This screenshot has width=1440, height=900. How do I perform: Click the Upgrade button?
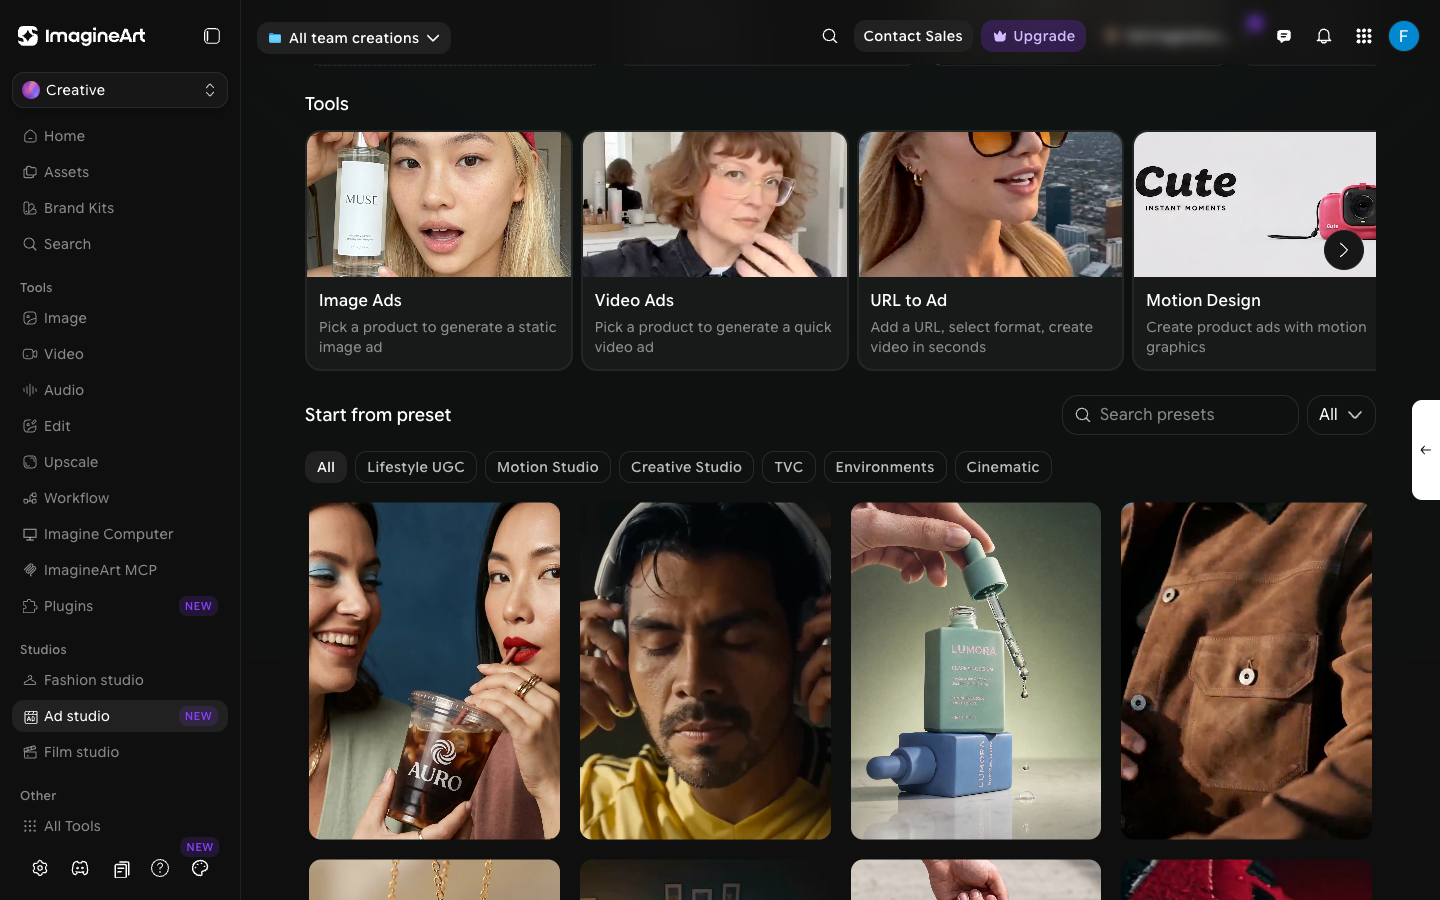tap(1033, 36)
